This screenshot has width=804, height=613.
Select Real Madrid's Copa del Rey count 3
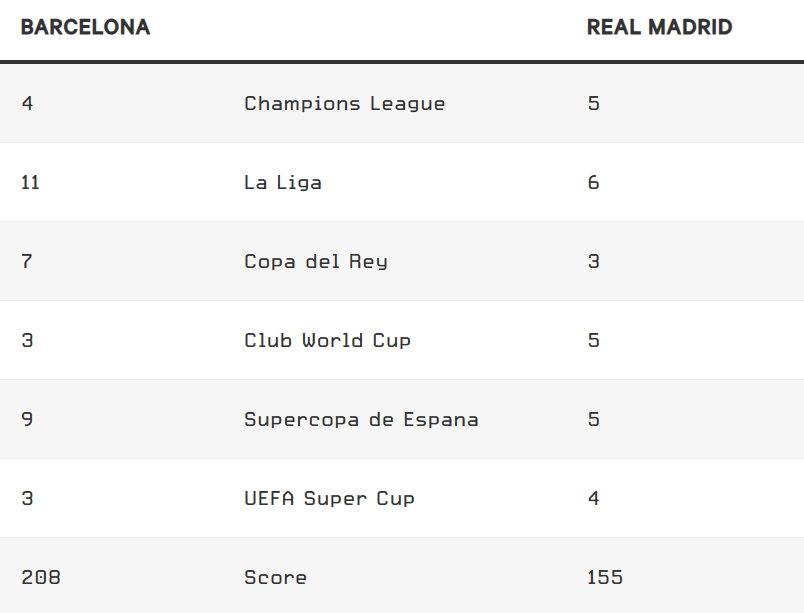pos(593,261)
